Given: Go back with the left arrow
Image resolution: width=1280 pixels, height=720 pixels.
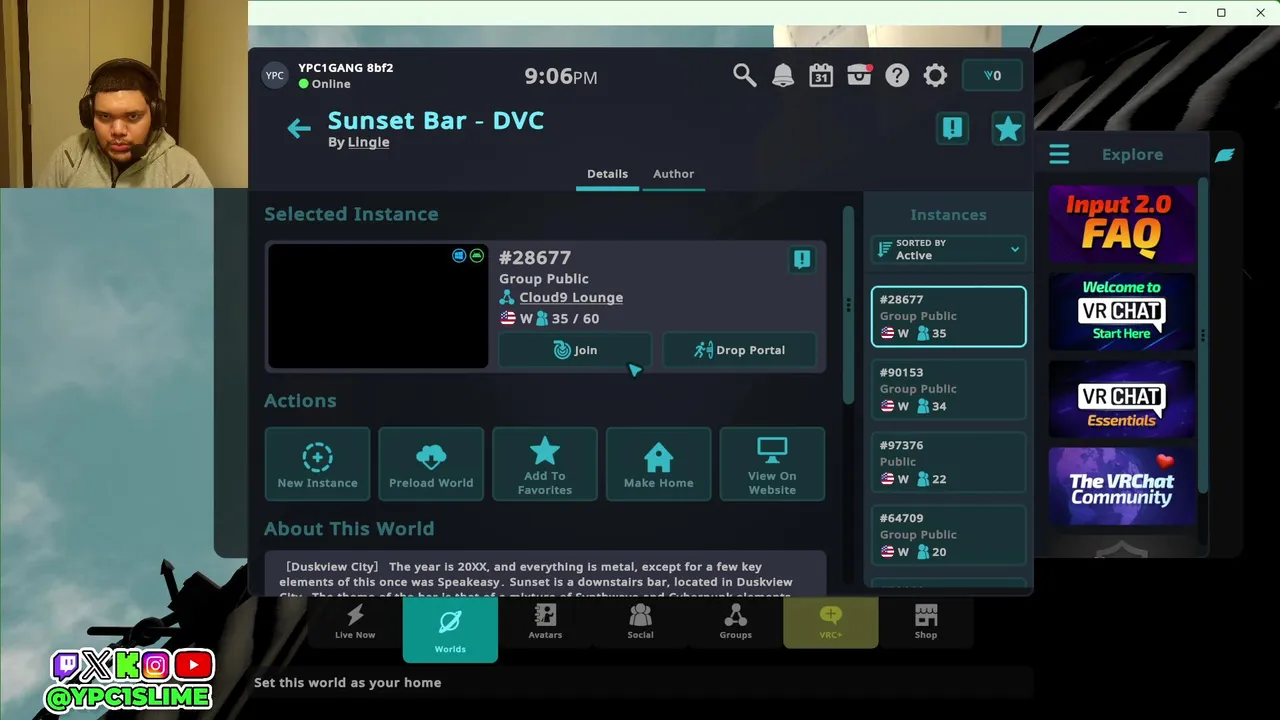Looking at the screenshot, I should pyautogui.click(x=298, y=128).
